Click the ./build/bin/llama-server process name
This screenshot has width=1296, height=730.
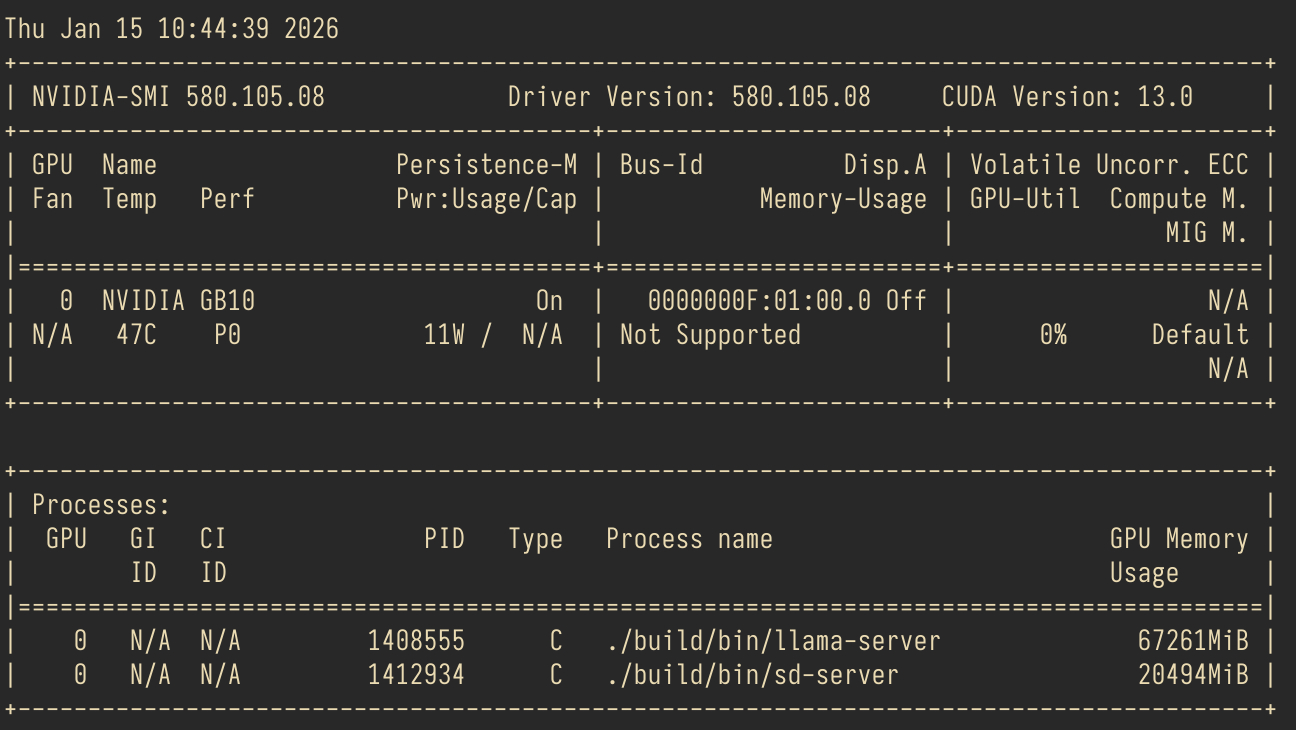(773, 641)
